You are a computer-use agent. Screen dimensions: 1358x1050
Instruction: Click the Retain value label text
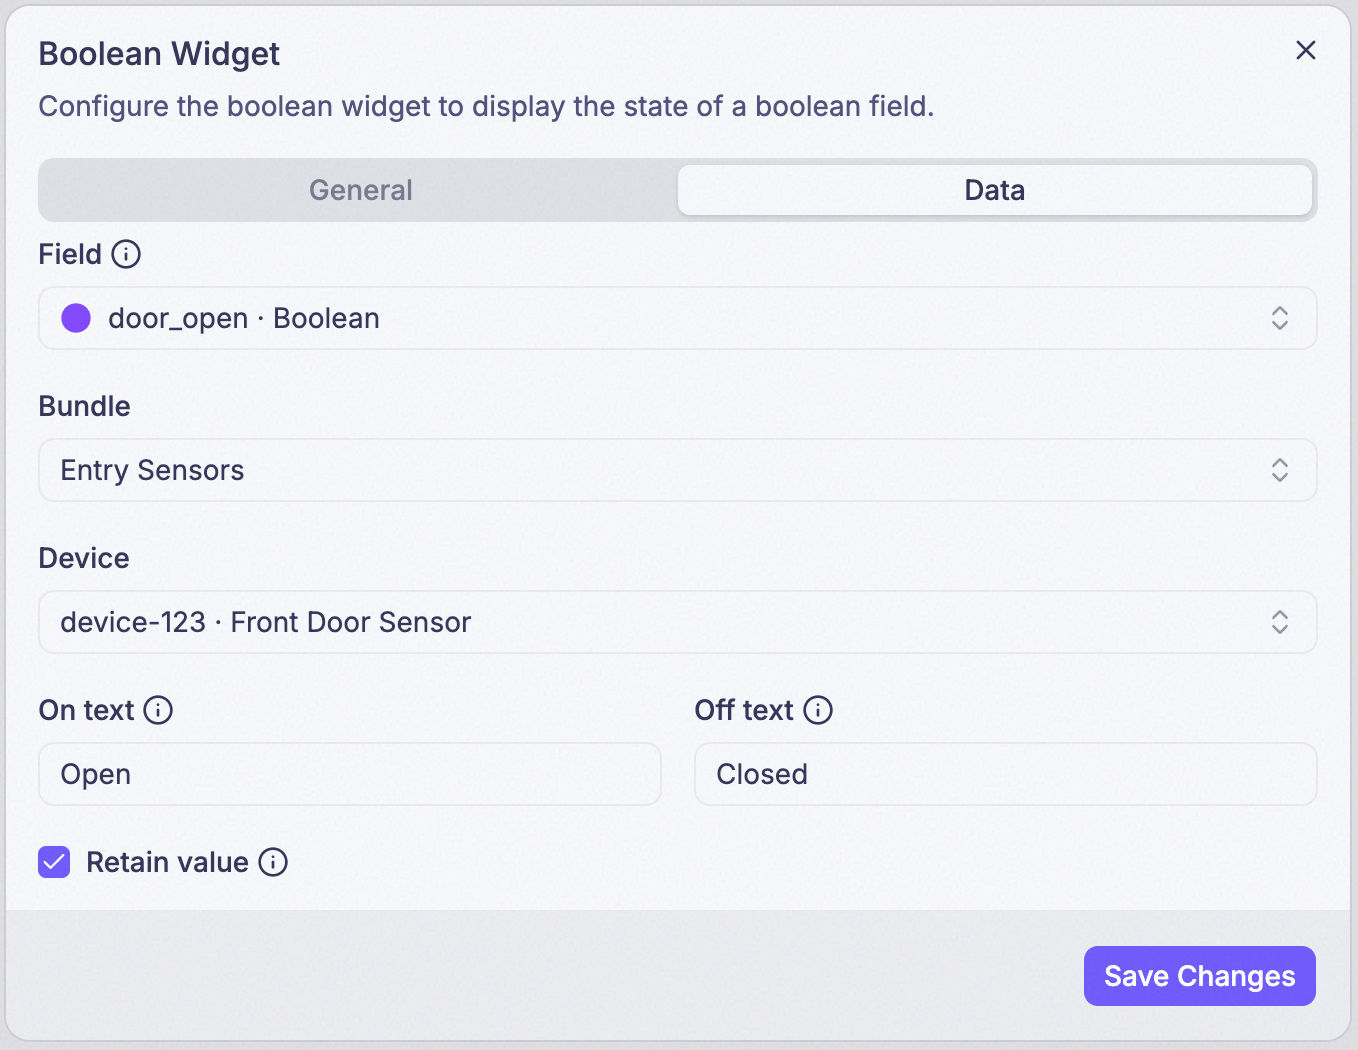click(167, 862)
